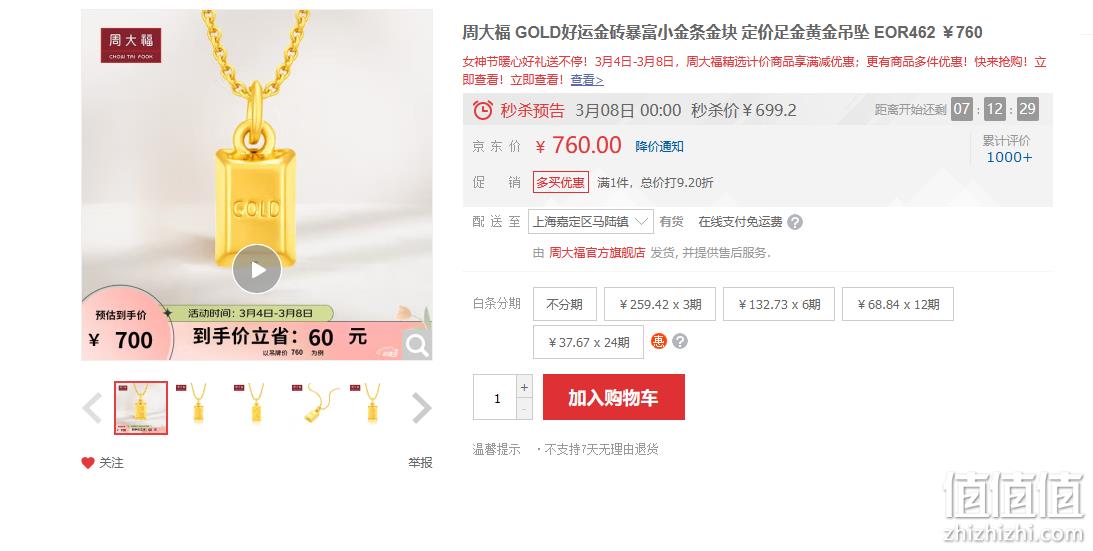Open the 降价通知 price alert link
The height and width of the screenshot is (551, 1093).
pyautogui.click(x=659, y=146)
